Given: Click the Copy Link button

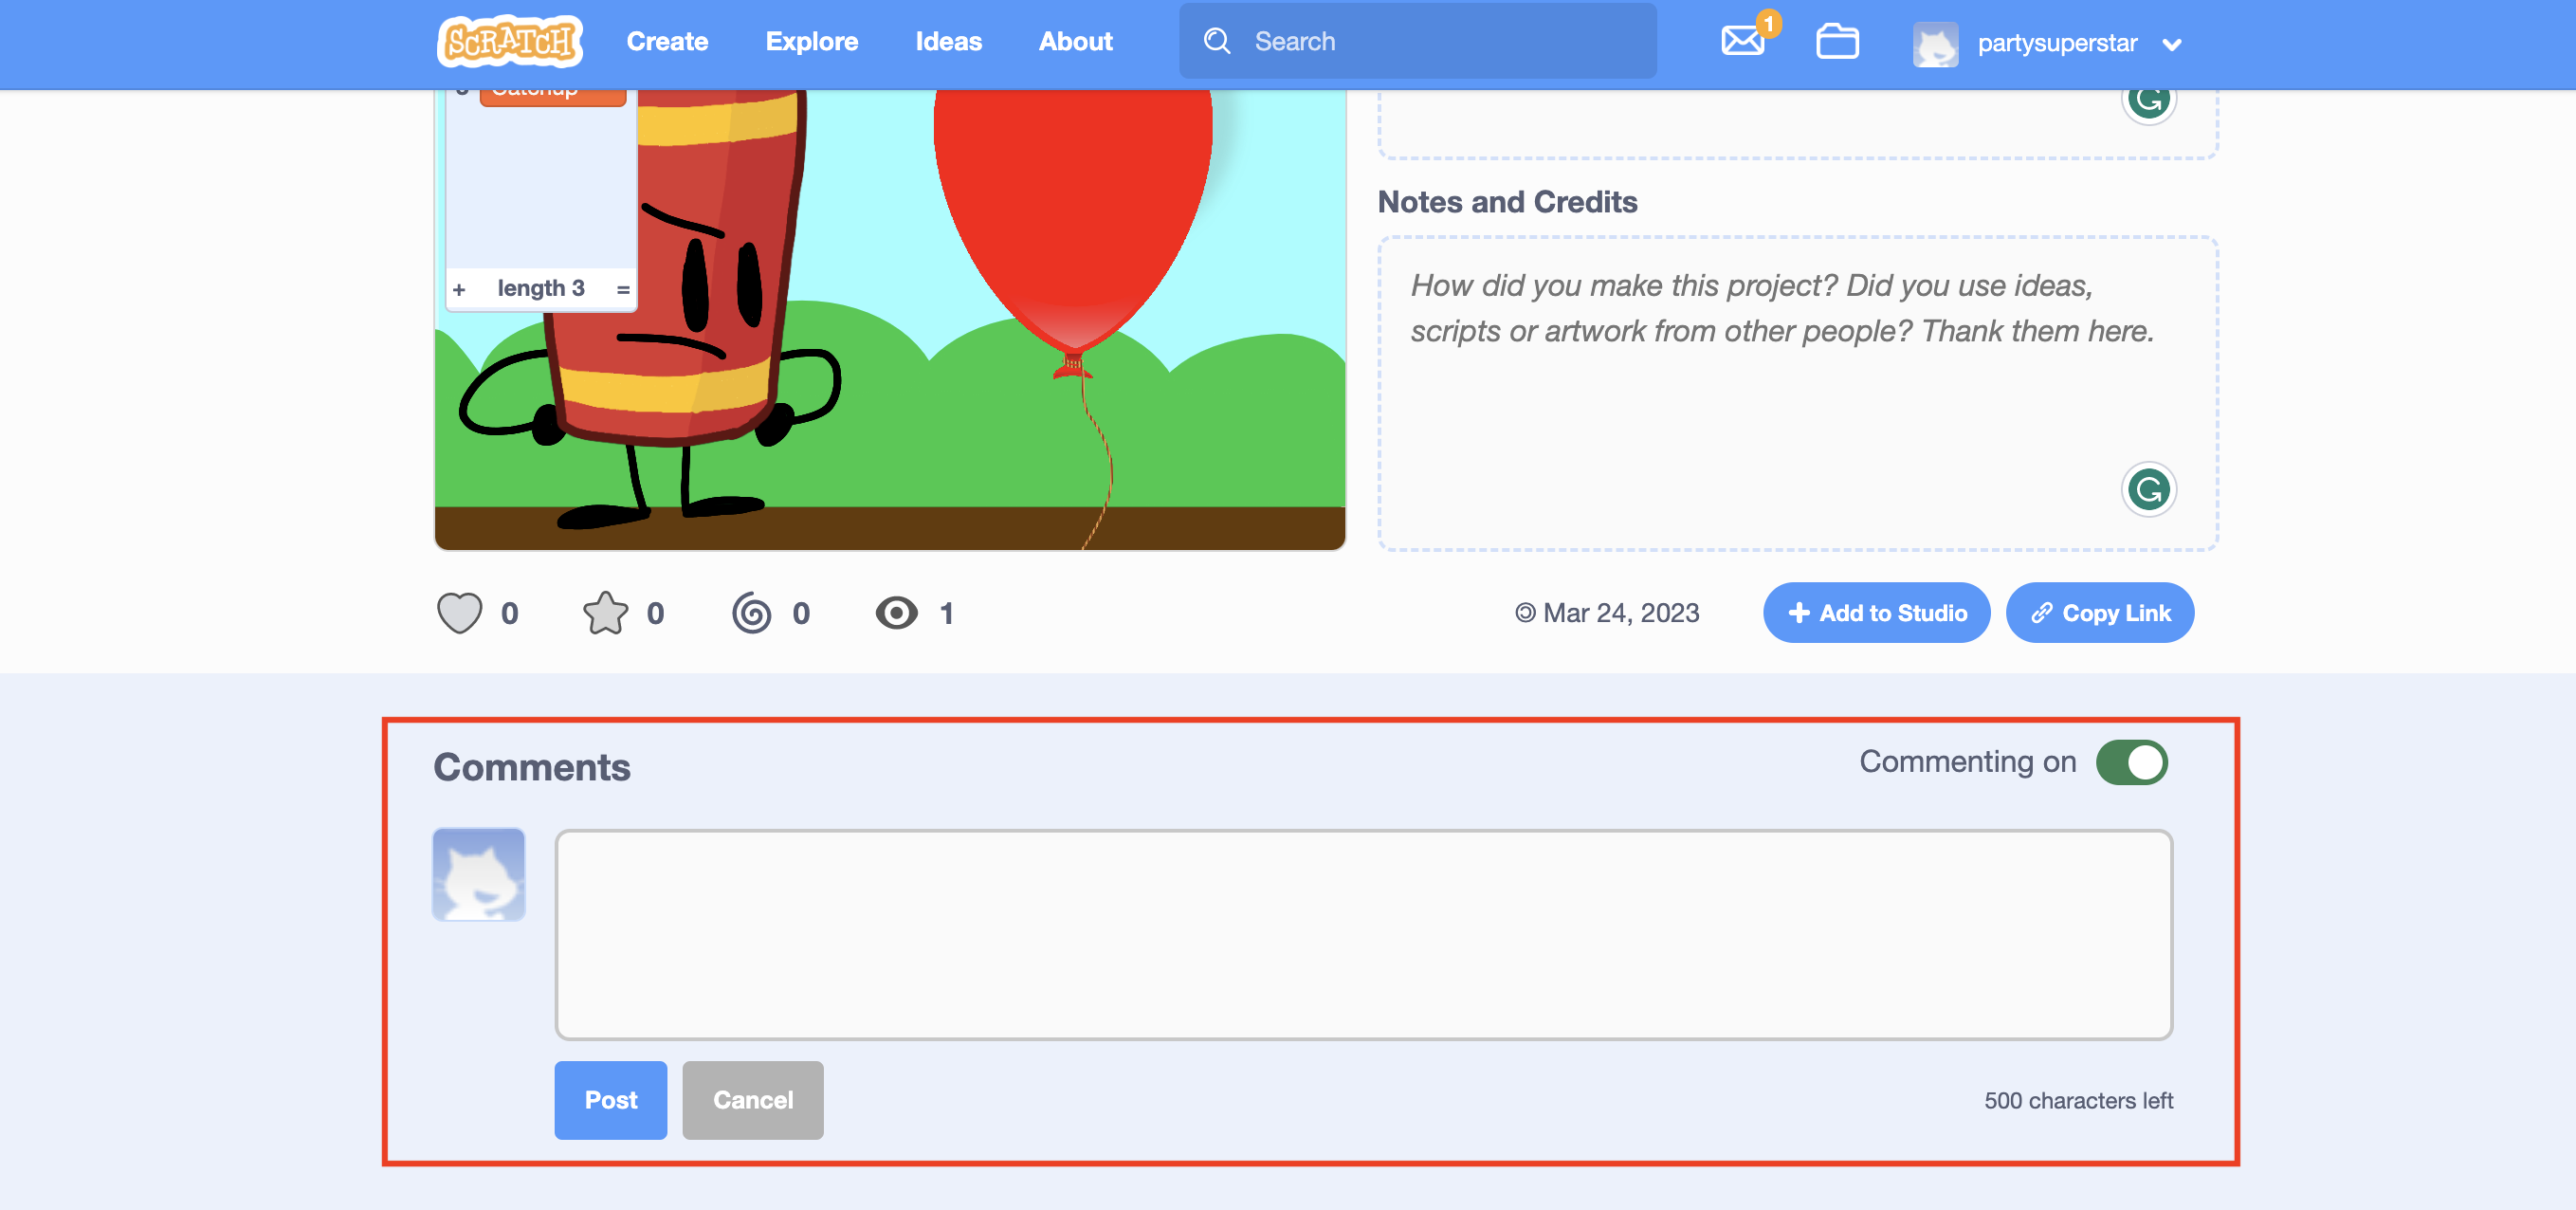Looking at the screenshot, I should tap(2099, 613).
